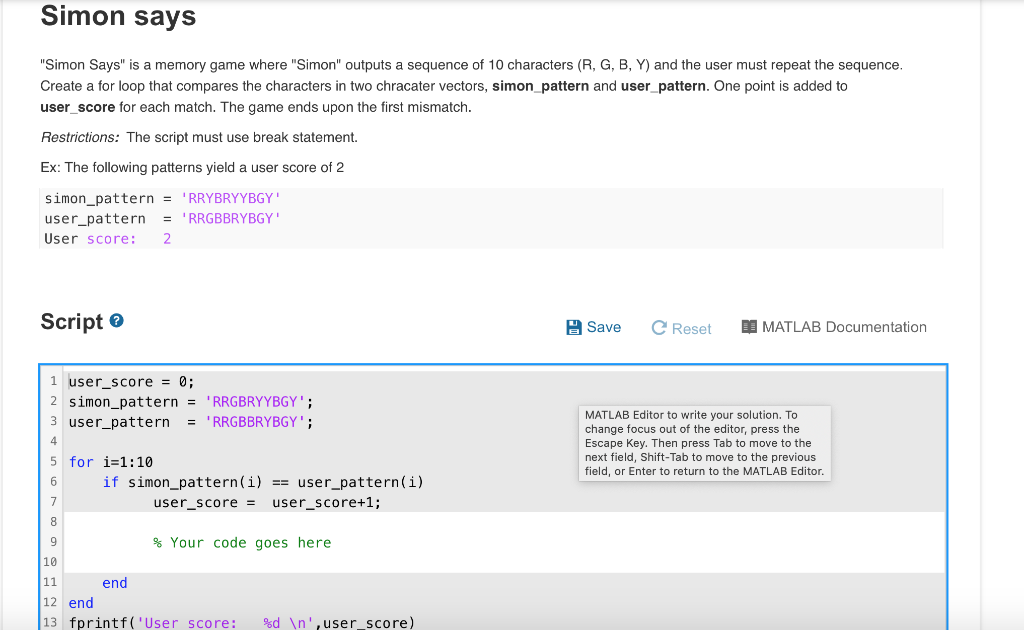The image size is (1024, 630).
Task: Click the Save link text
Action: pyautogui.click(x=603, y=327)
